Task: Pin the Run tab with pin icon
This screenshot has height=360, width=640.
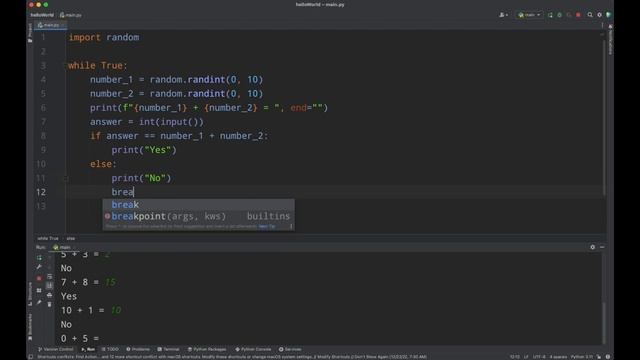Action: coord(39,302)
